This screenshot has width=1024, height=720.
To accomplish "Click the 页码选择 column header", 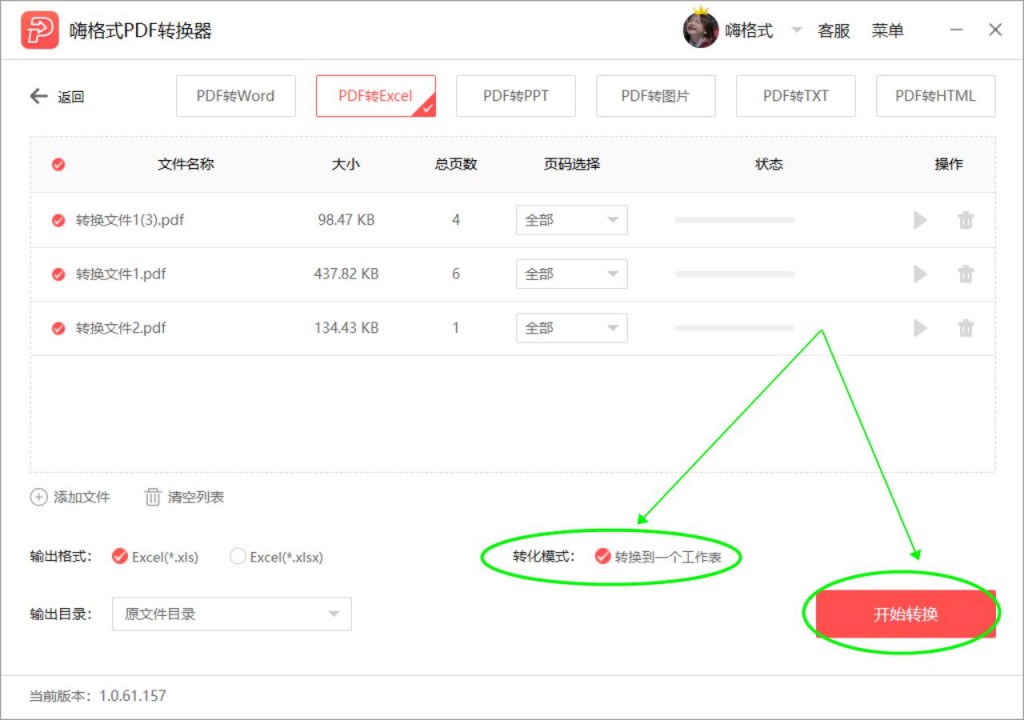I will [572, 164].
